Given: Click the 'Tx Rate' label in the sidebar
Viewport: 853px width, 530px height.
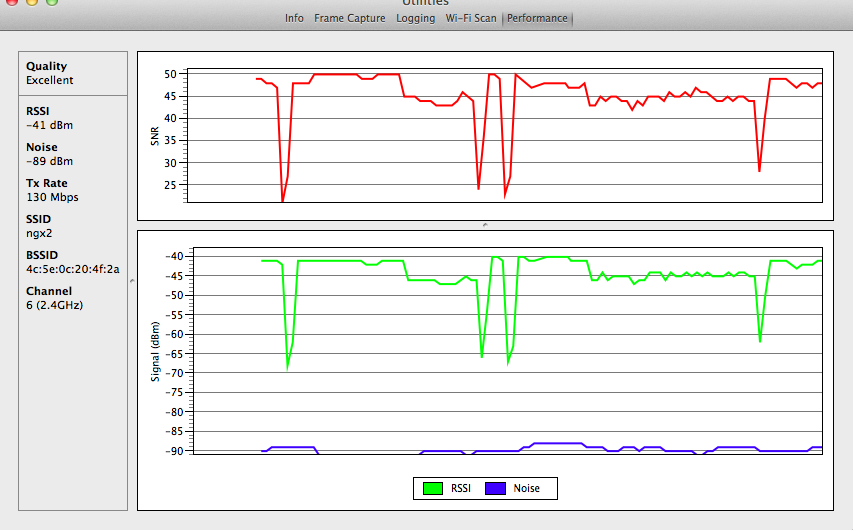Looking at the screenshot, I should (x=47, y=183).
